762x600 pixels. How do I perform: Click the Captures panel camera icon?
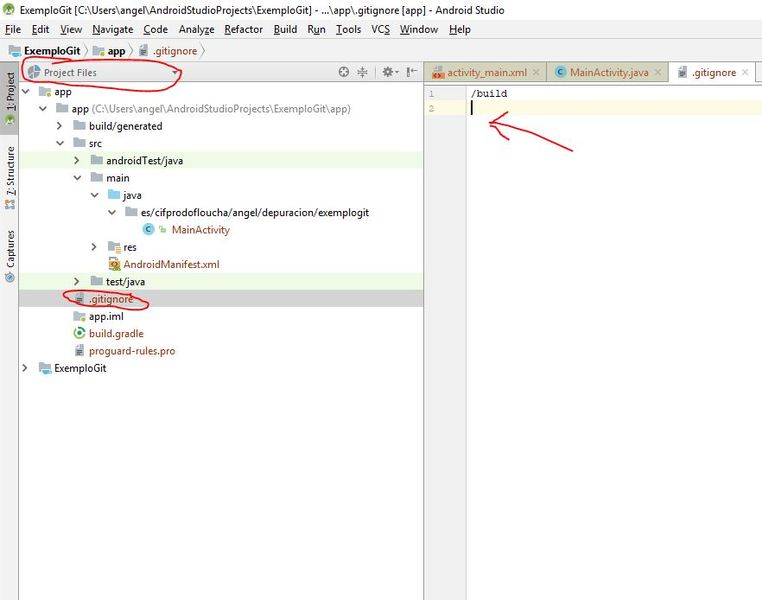point(10,277)
